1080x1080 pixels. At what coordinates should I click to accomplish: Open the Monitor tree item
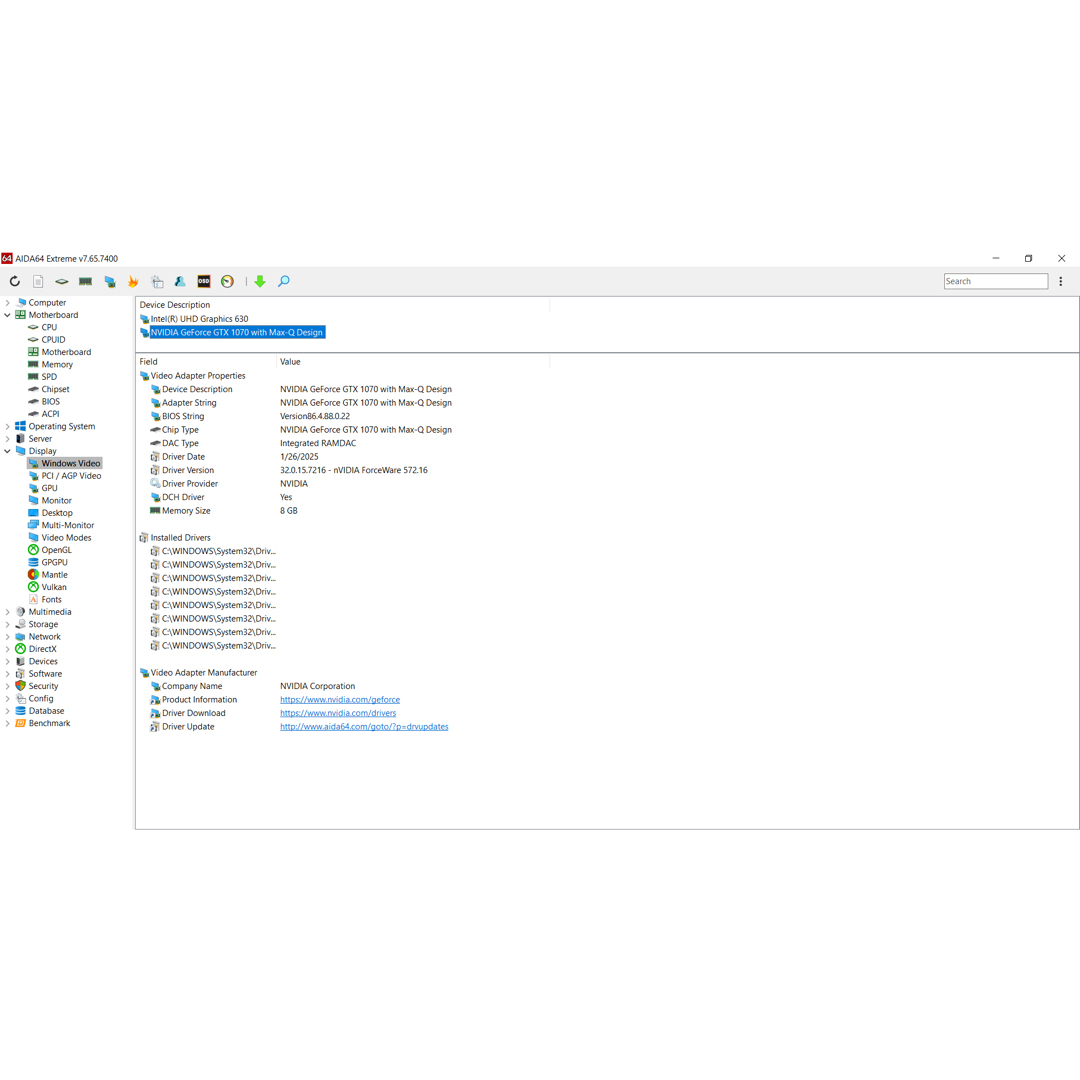click(x=56, y=501)
